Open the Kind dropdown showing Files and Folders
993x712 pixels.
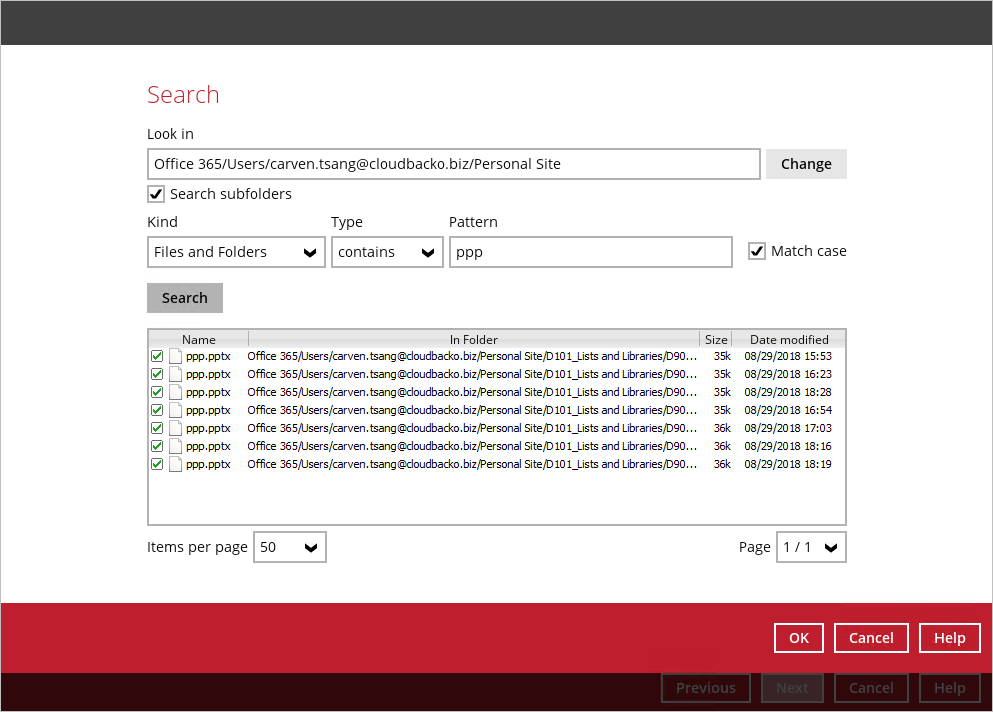click(236, 253)
